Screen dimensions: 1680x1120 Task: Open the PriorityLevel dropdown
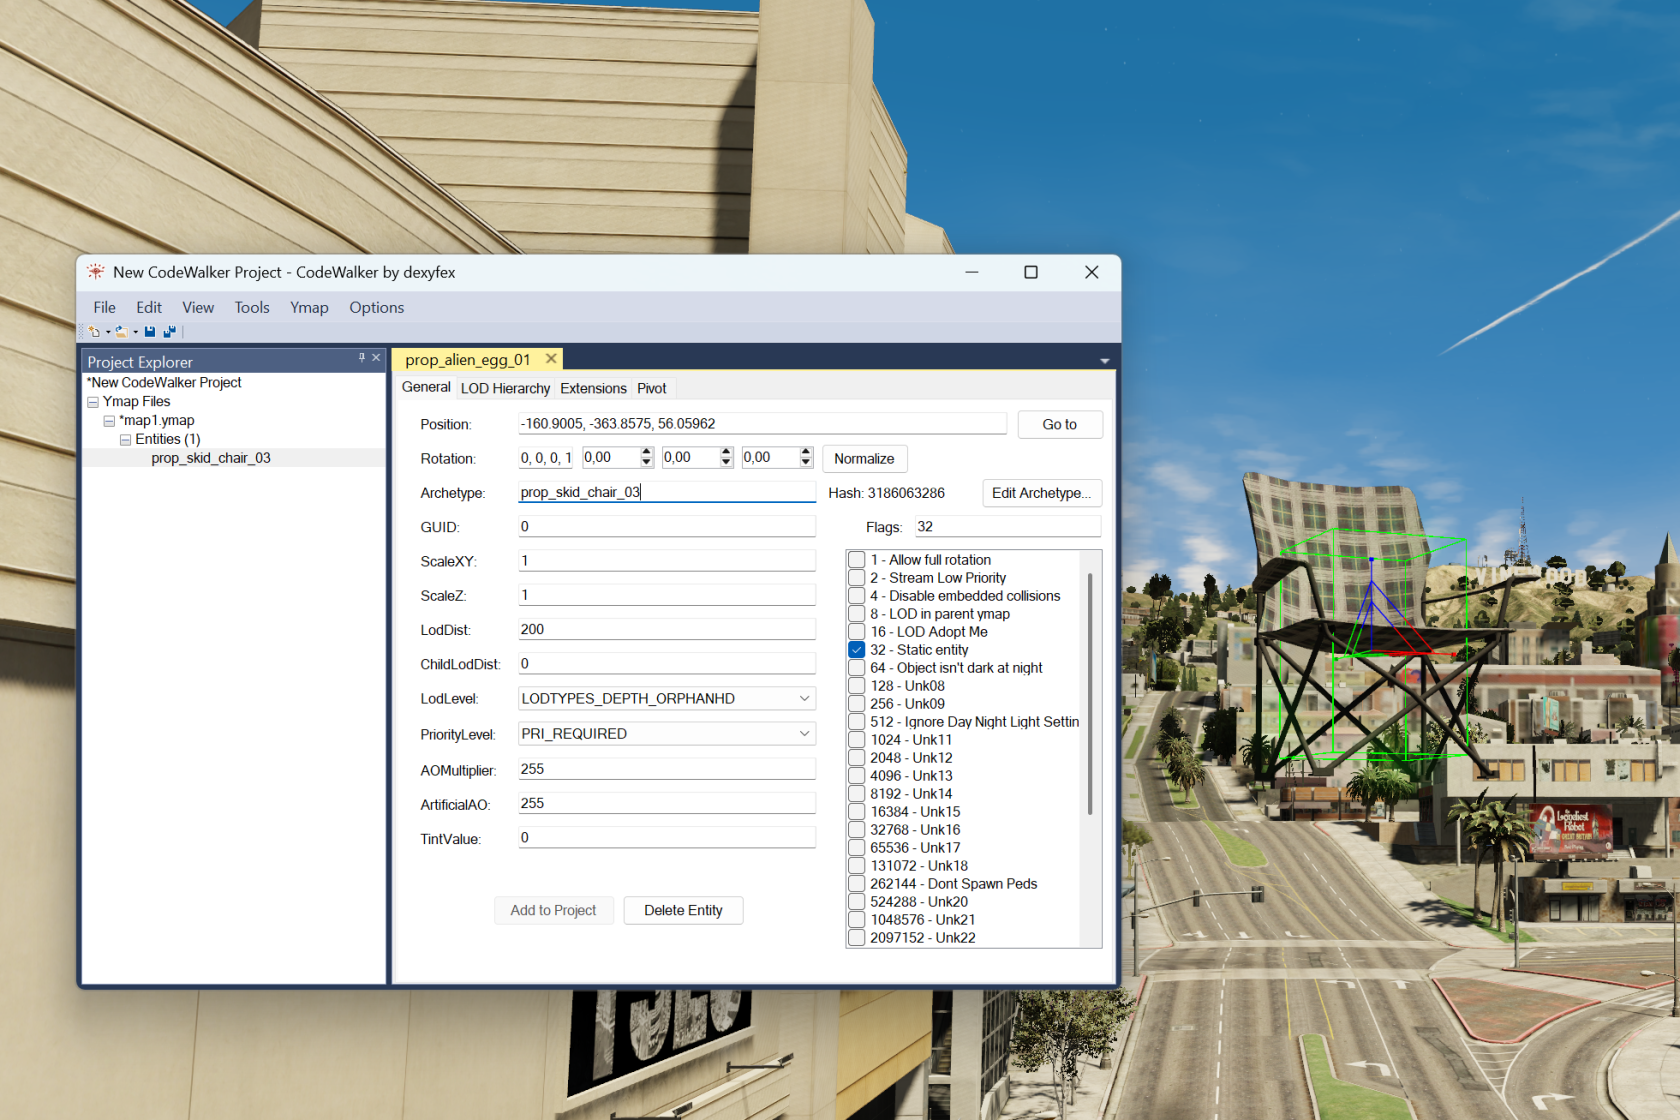804,734
